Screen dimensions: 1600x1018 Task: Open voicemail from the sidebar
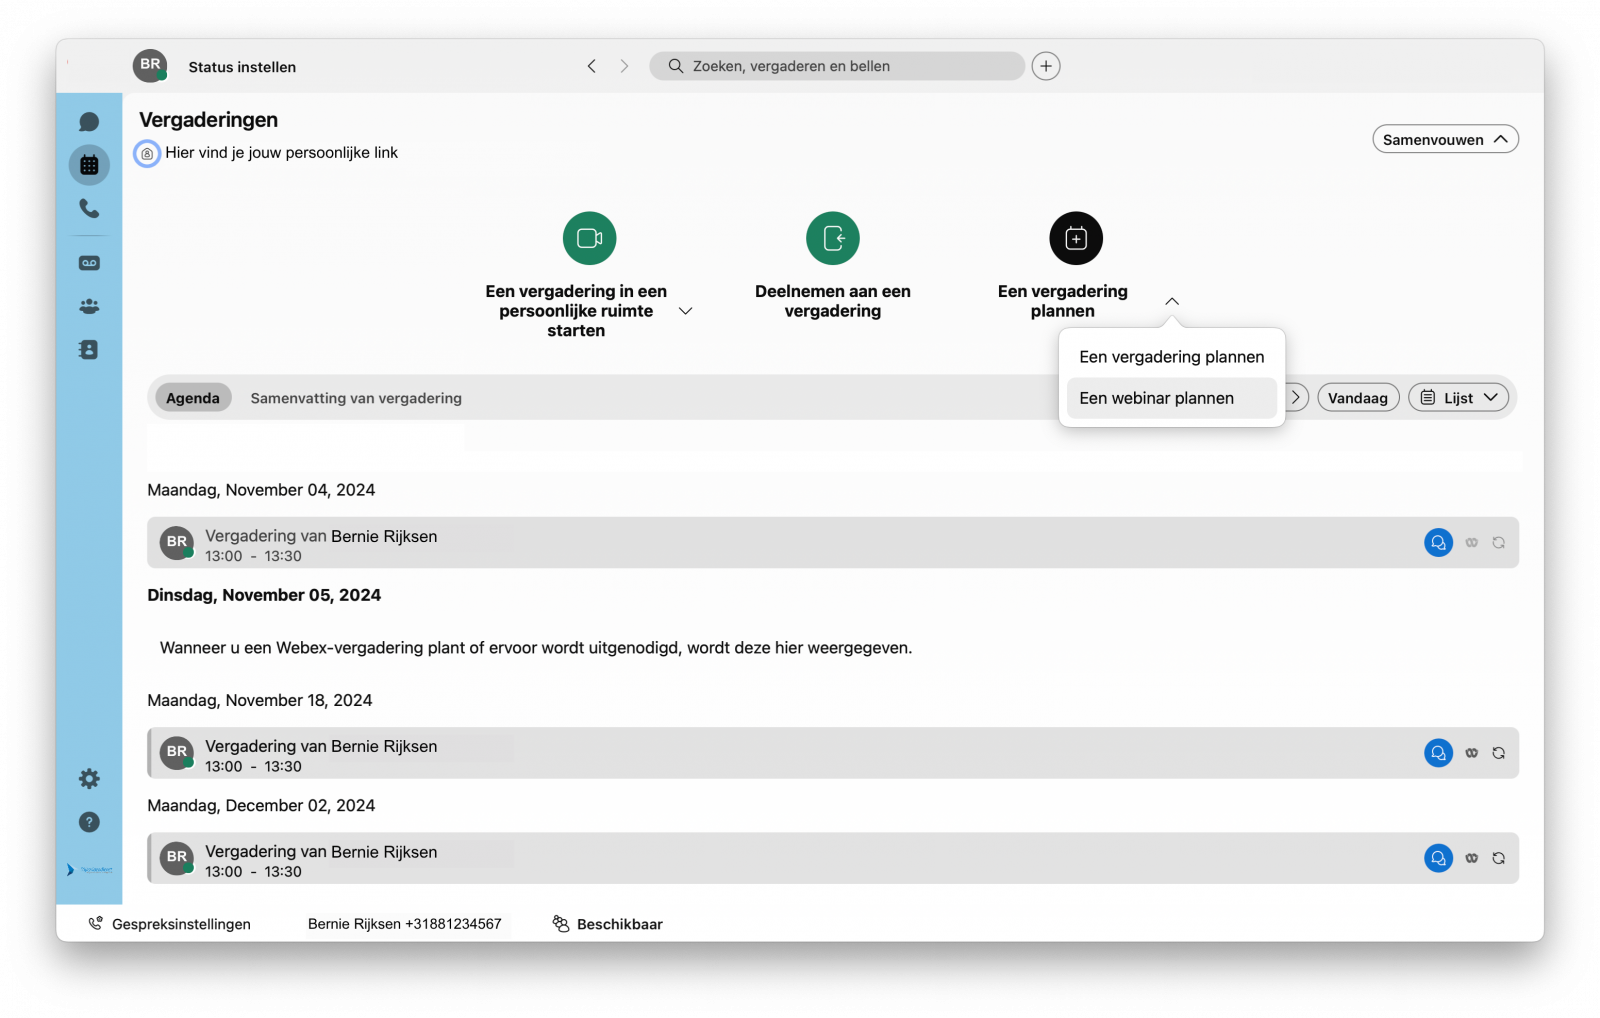point(89,262)
